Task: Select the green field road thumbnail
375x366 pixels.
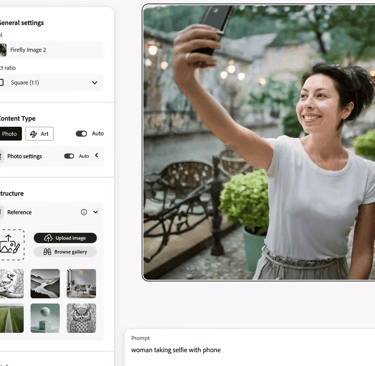Action: click(x=11, y=318)
